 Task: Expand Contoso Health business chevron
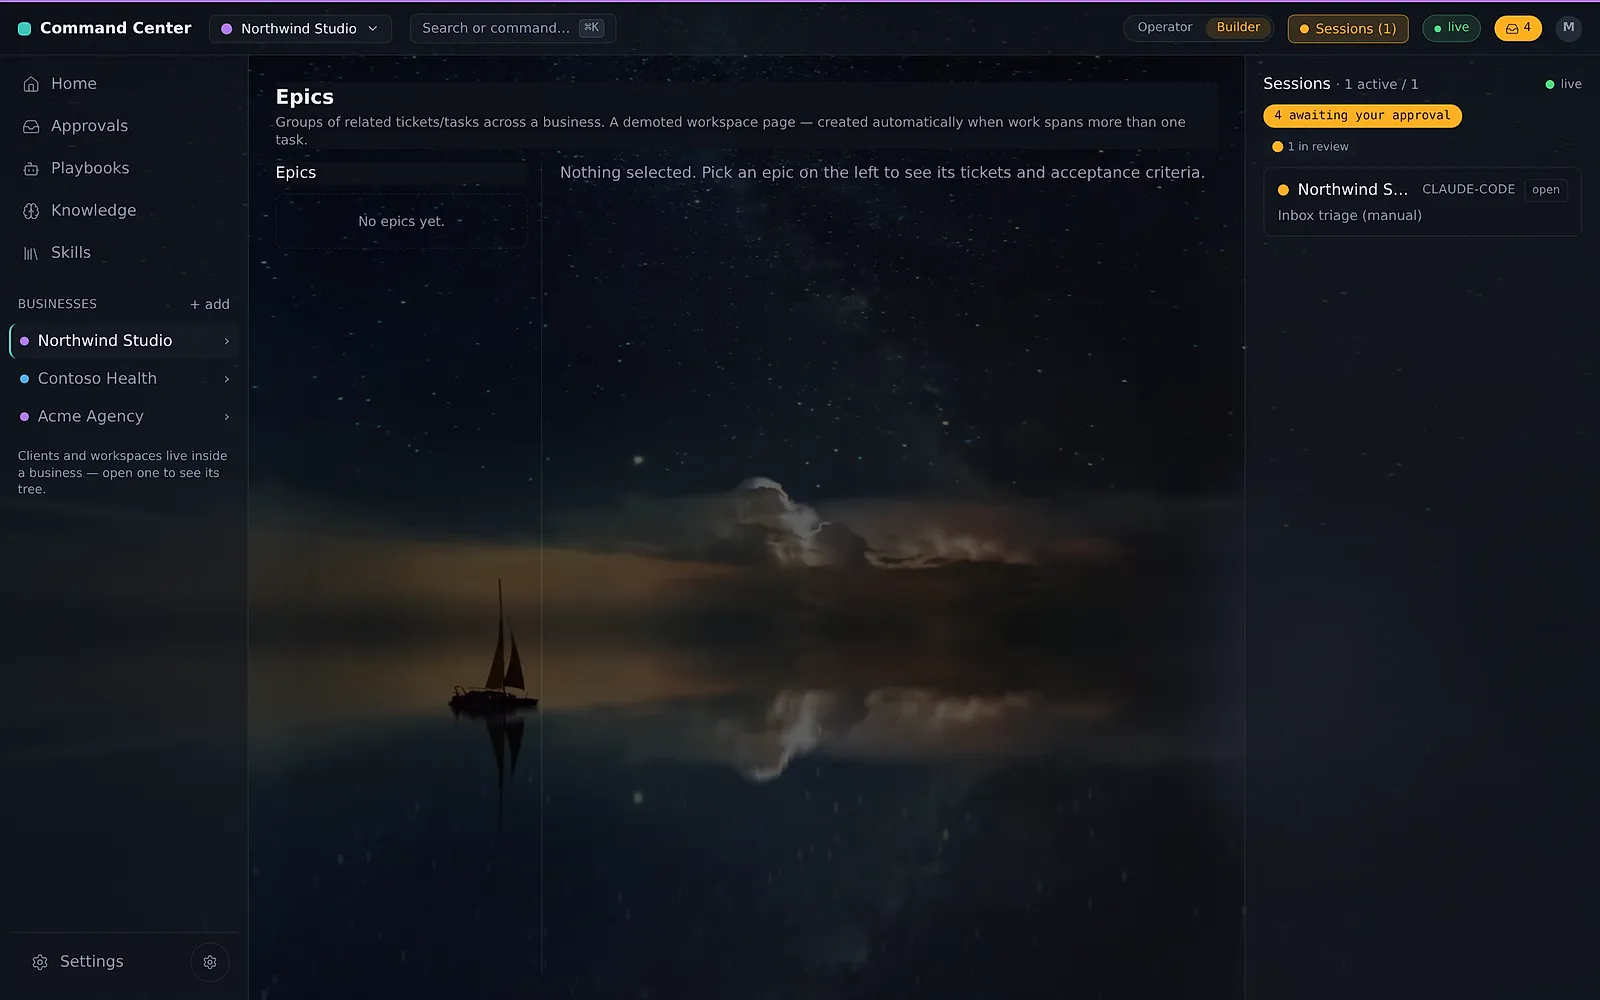pyautogui.click(x=227, y=379)
